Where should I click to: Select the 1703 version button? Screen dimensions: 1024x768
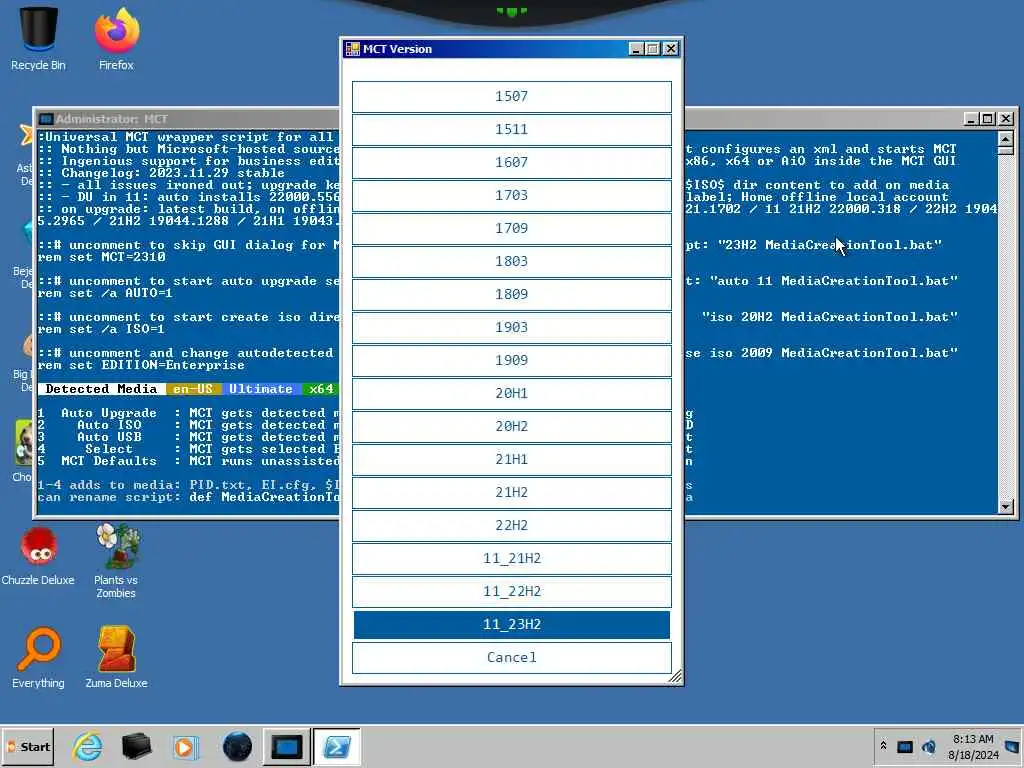511,195
